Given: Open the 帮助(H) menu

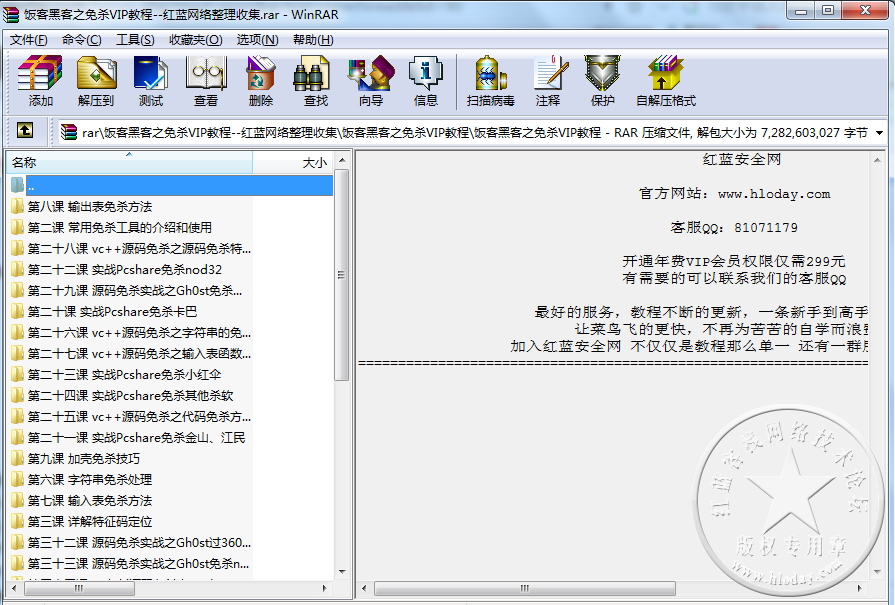Looking at the screenshot, I should pyautogui.click(x=313, y=40).
